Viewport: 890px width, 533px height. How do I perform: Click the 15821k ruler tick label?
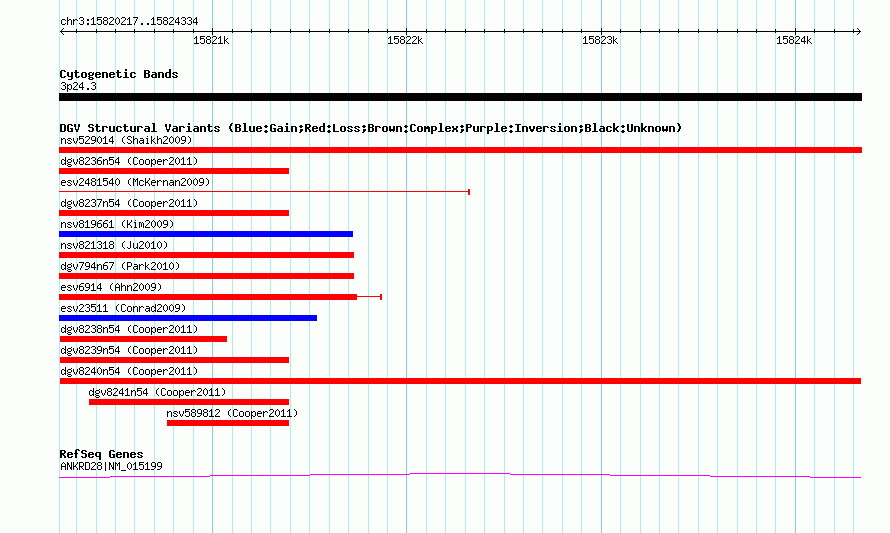point(211,41)
